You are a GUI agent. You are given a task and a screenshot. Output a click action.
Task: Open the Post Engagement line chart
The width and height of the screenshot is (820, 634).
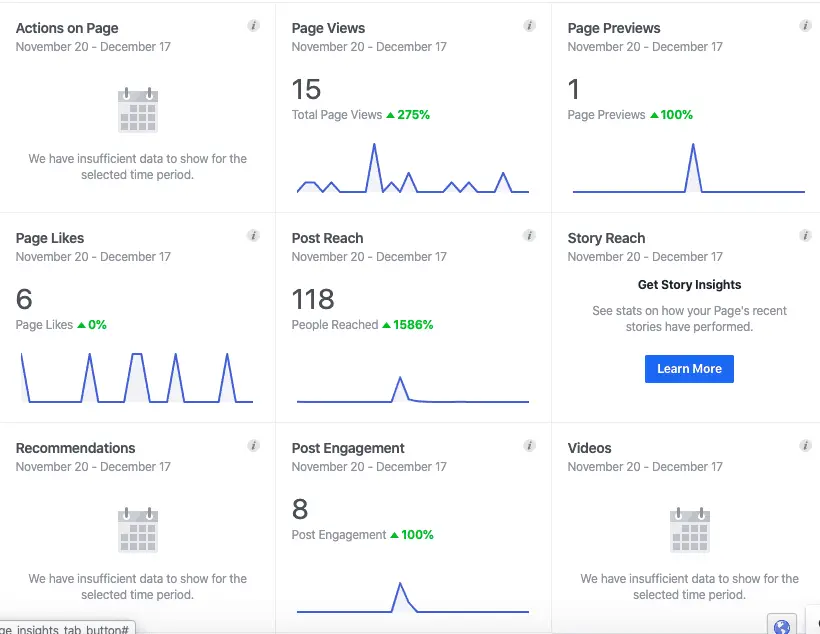pos(413,597)
